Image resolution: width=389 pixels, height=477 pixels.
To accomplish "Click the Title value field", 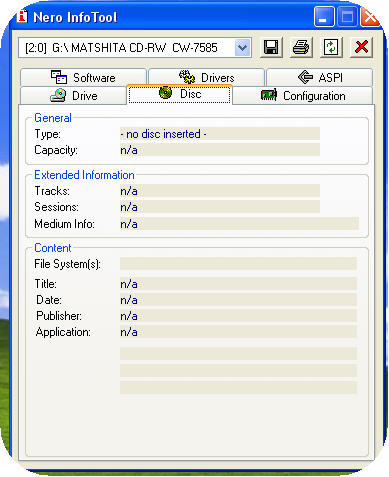I will click(238, 284).
